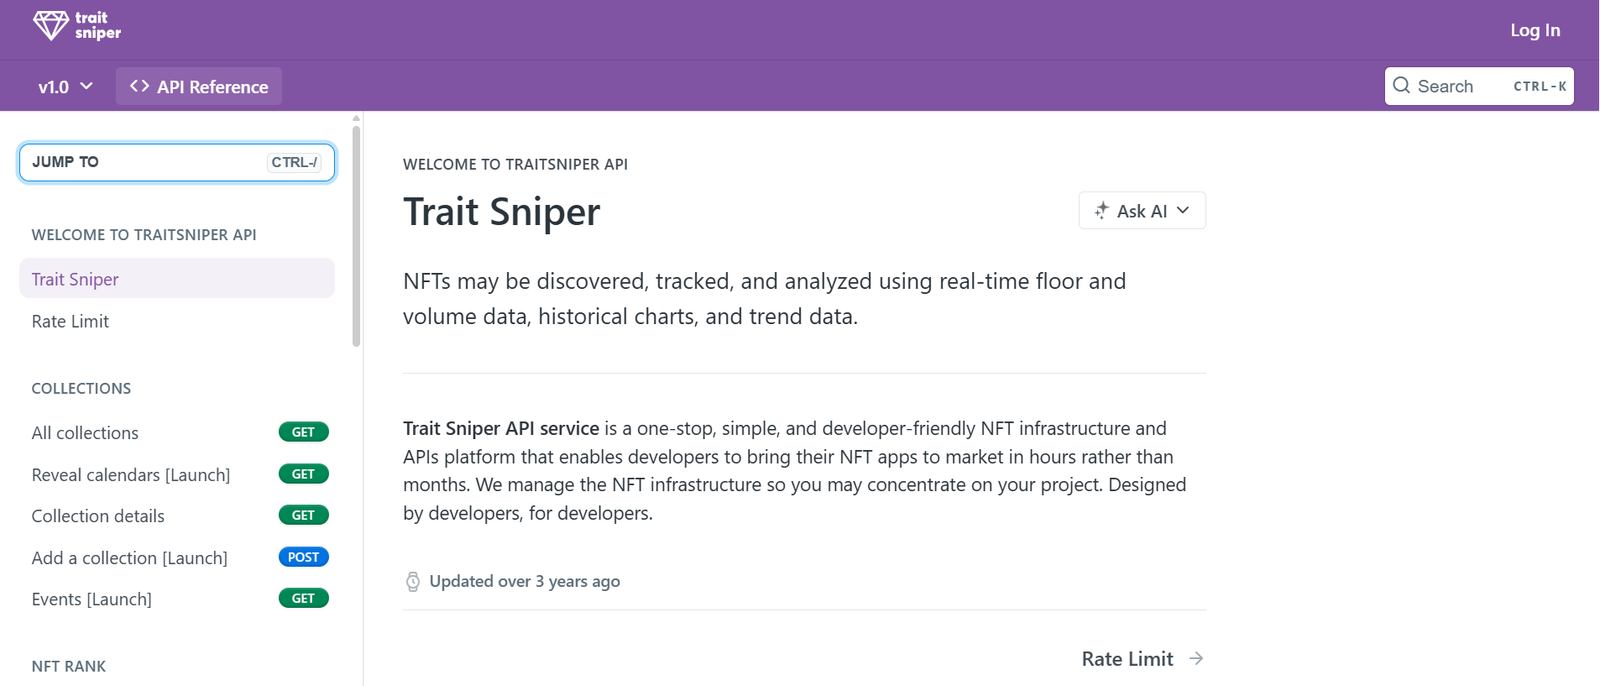Click the GET badge beside All collections
This screenshot has width=1600, height=686.
303,433
